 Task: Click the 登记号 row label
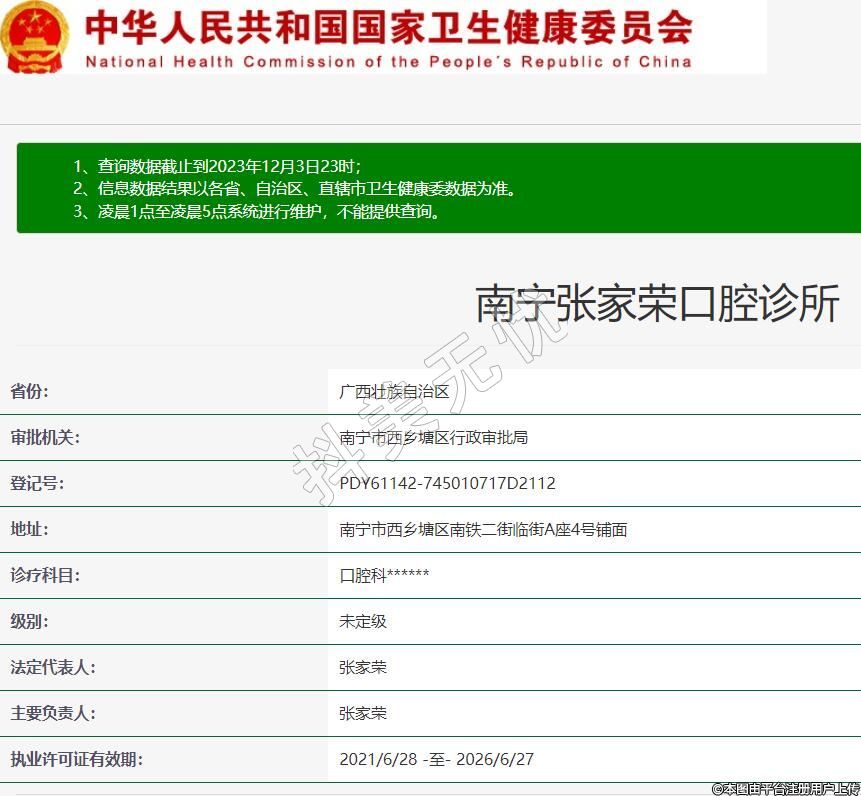[37, 483]
